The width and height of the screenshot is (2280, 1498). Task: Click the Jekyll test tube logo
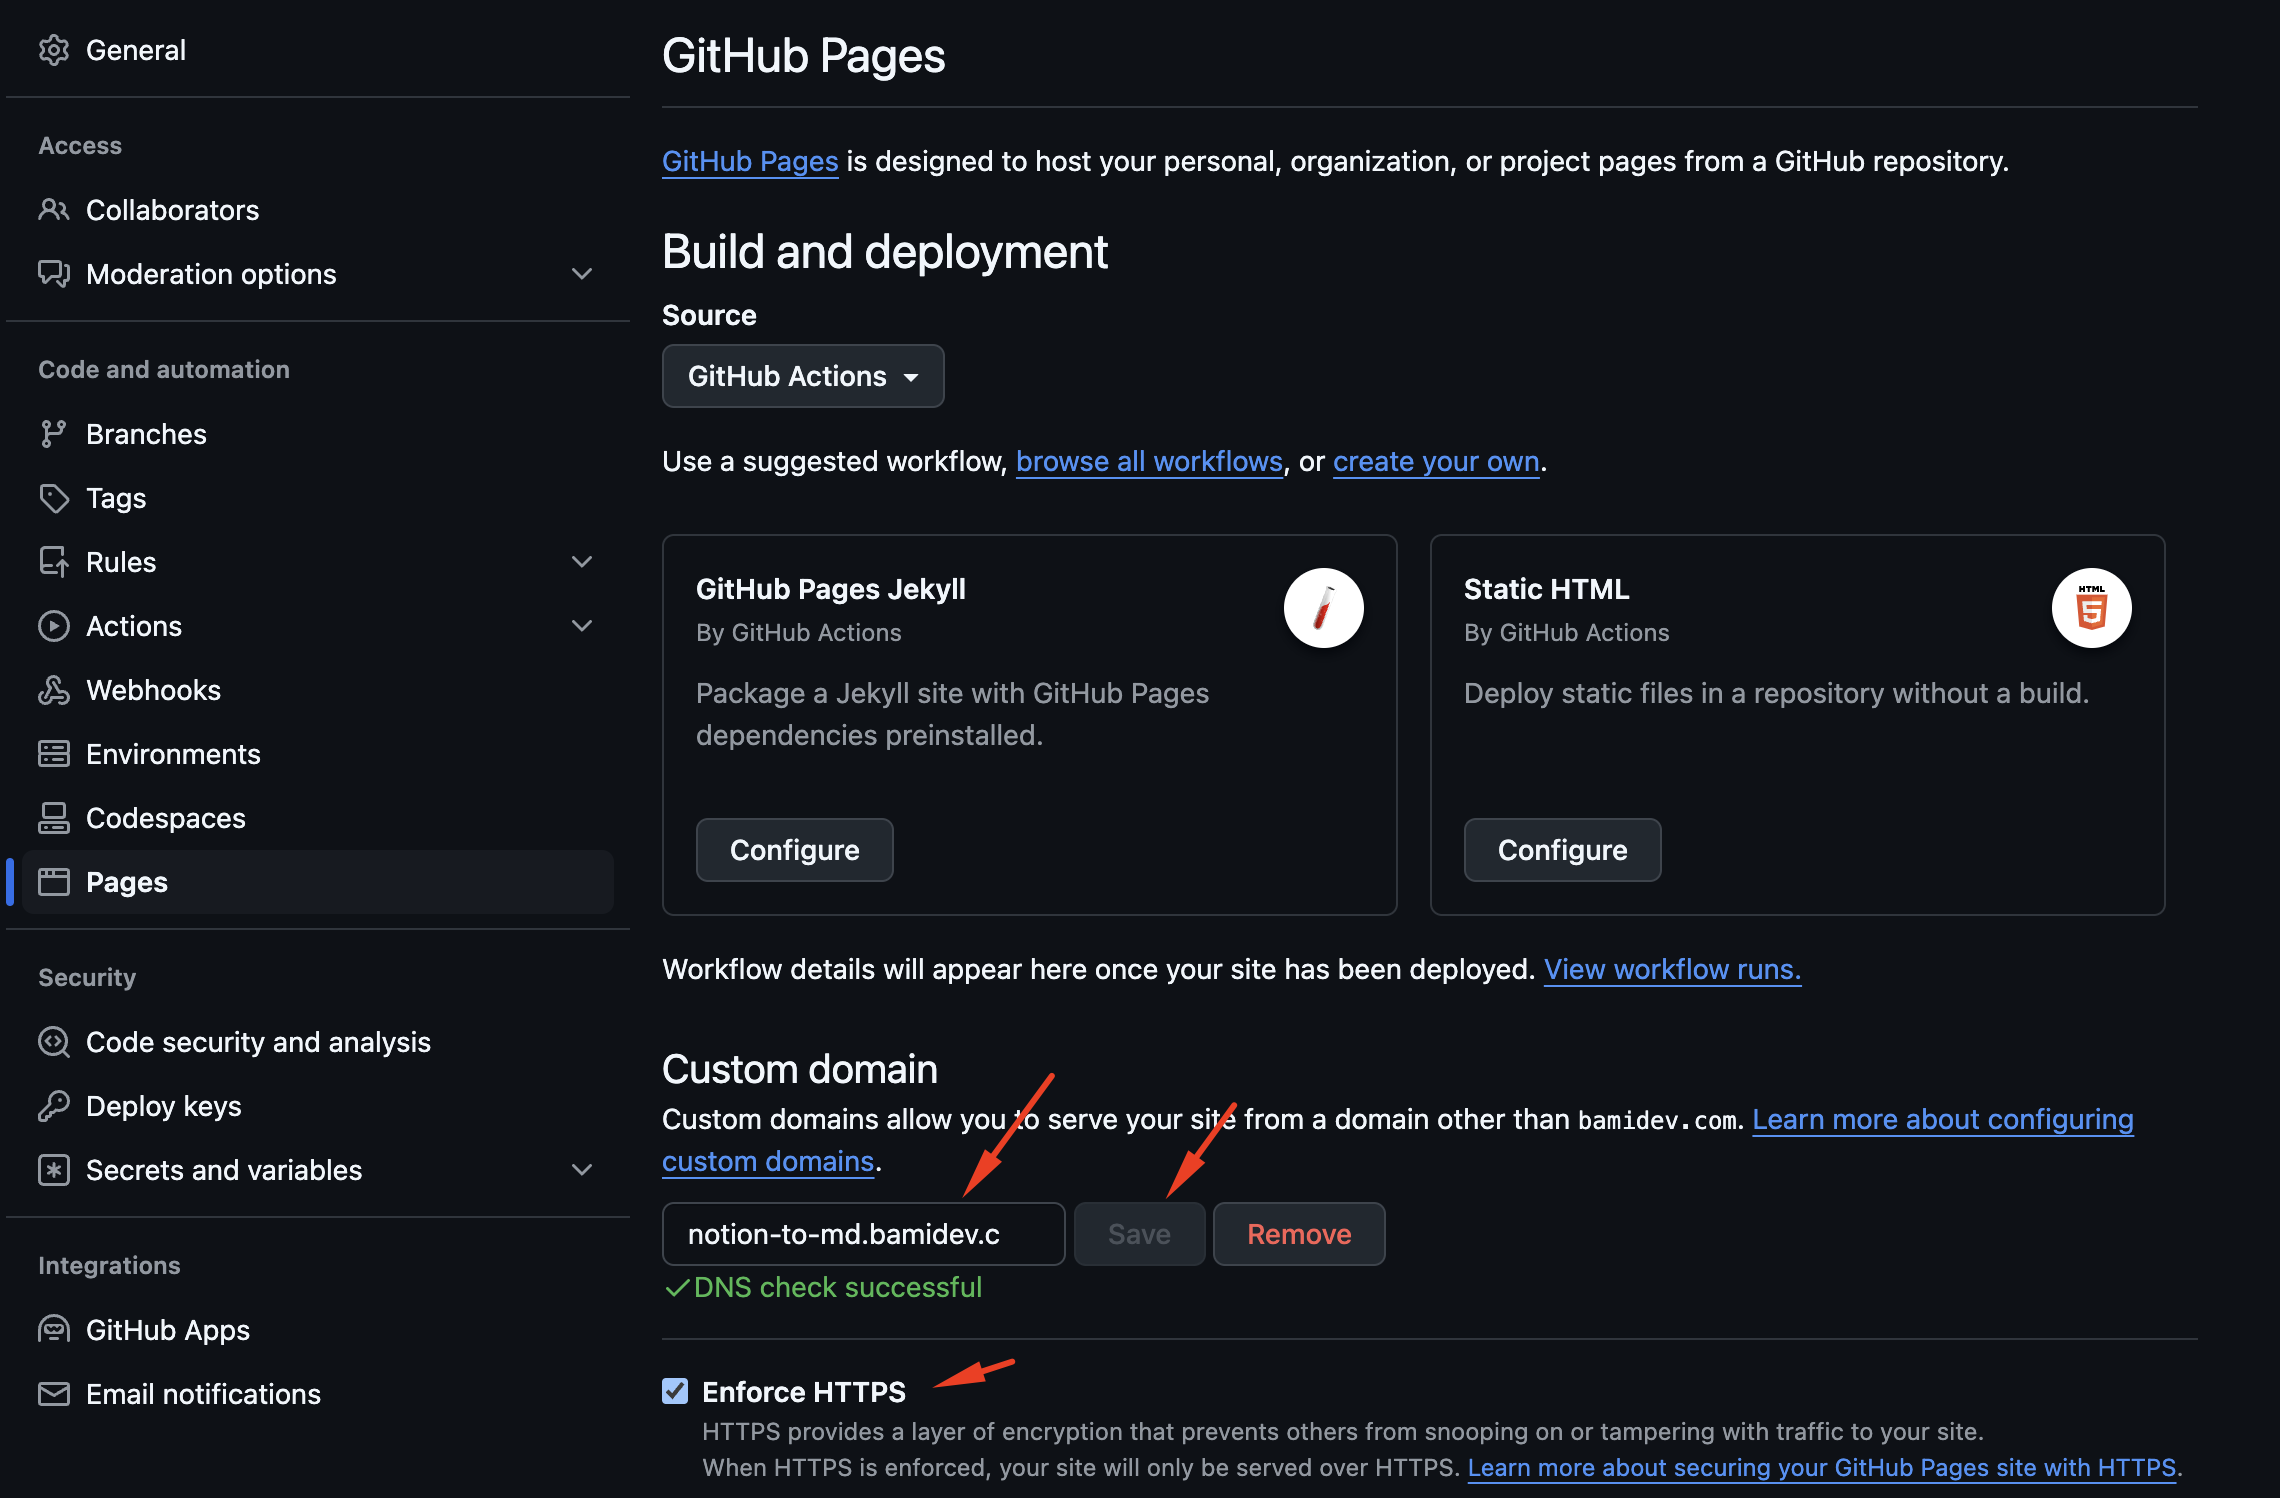(x=1323, y=608)
